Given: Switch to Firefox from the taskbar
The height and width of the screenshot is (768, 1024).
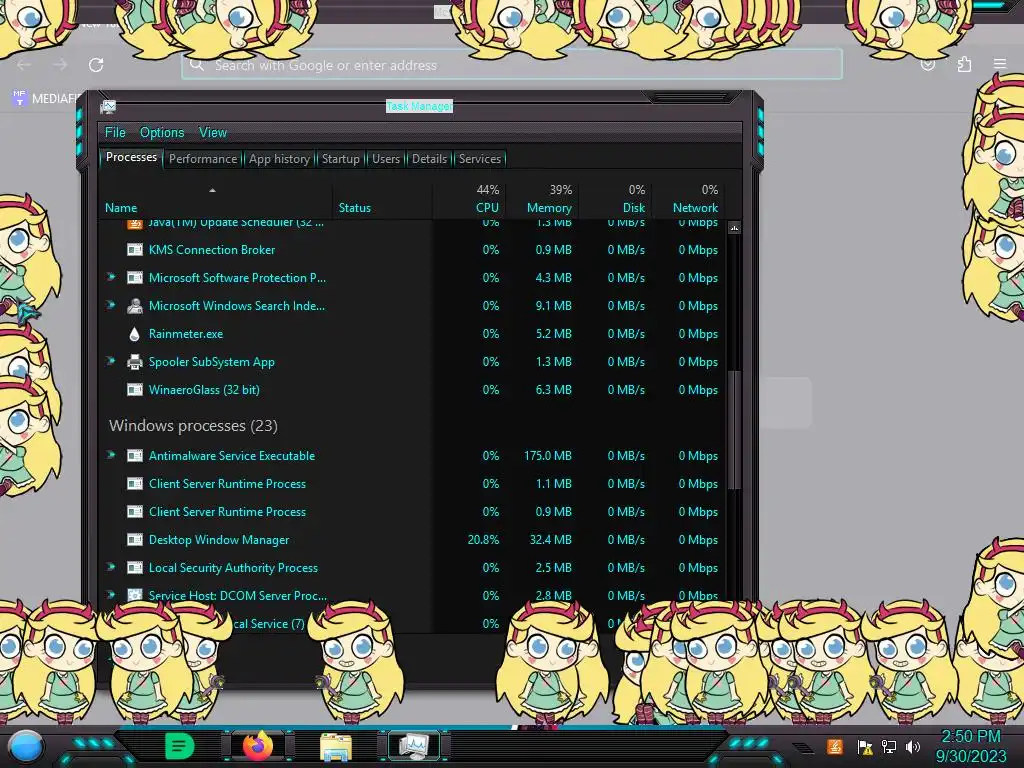Looking at the screenshot, I should (258, 745).
